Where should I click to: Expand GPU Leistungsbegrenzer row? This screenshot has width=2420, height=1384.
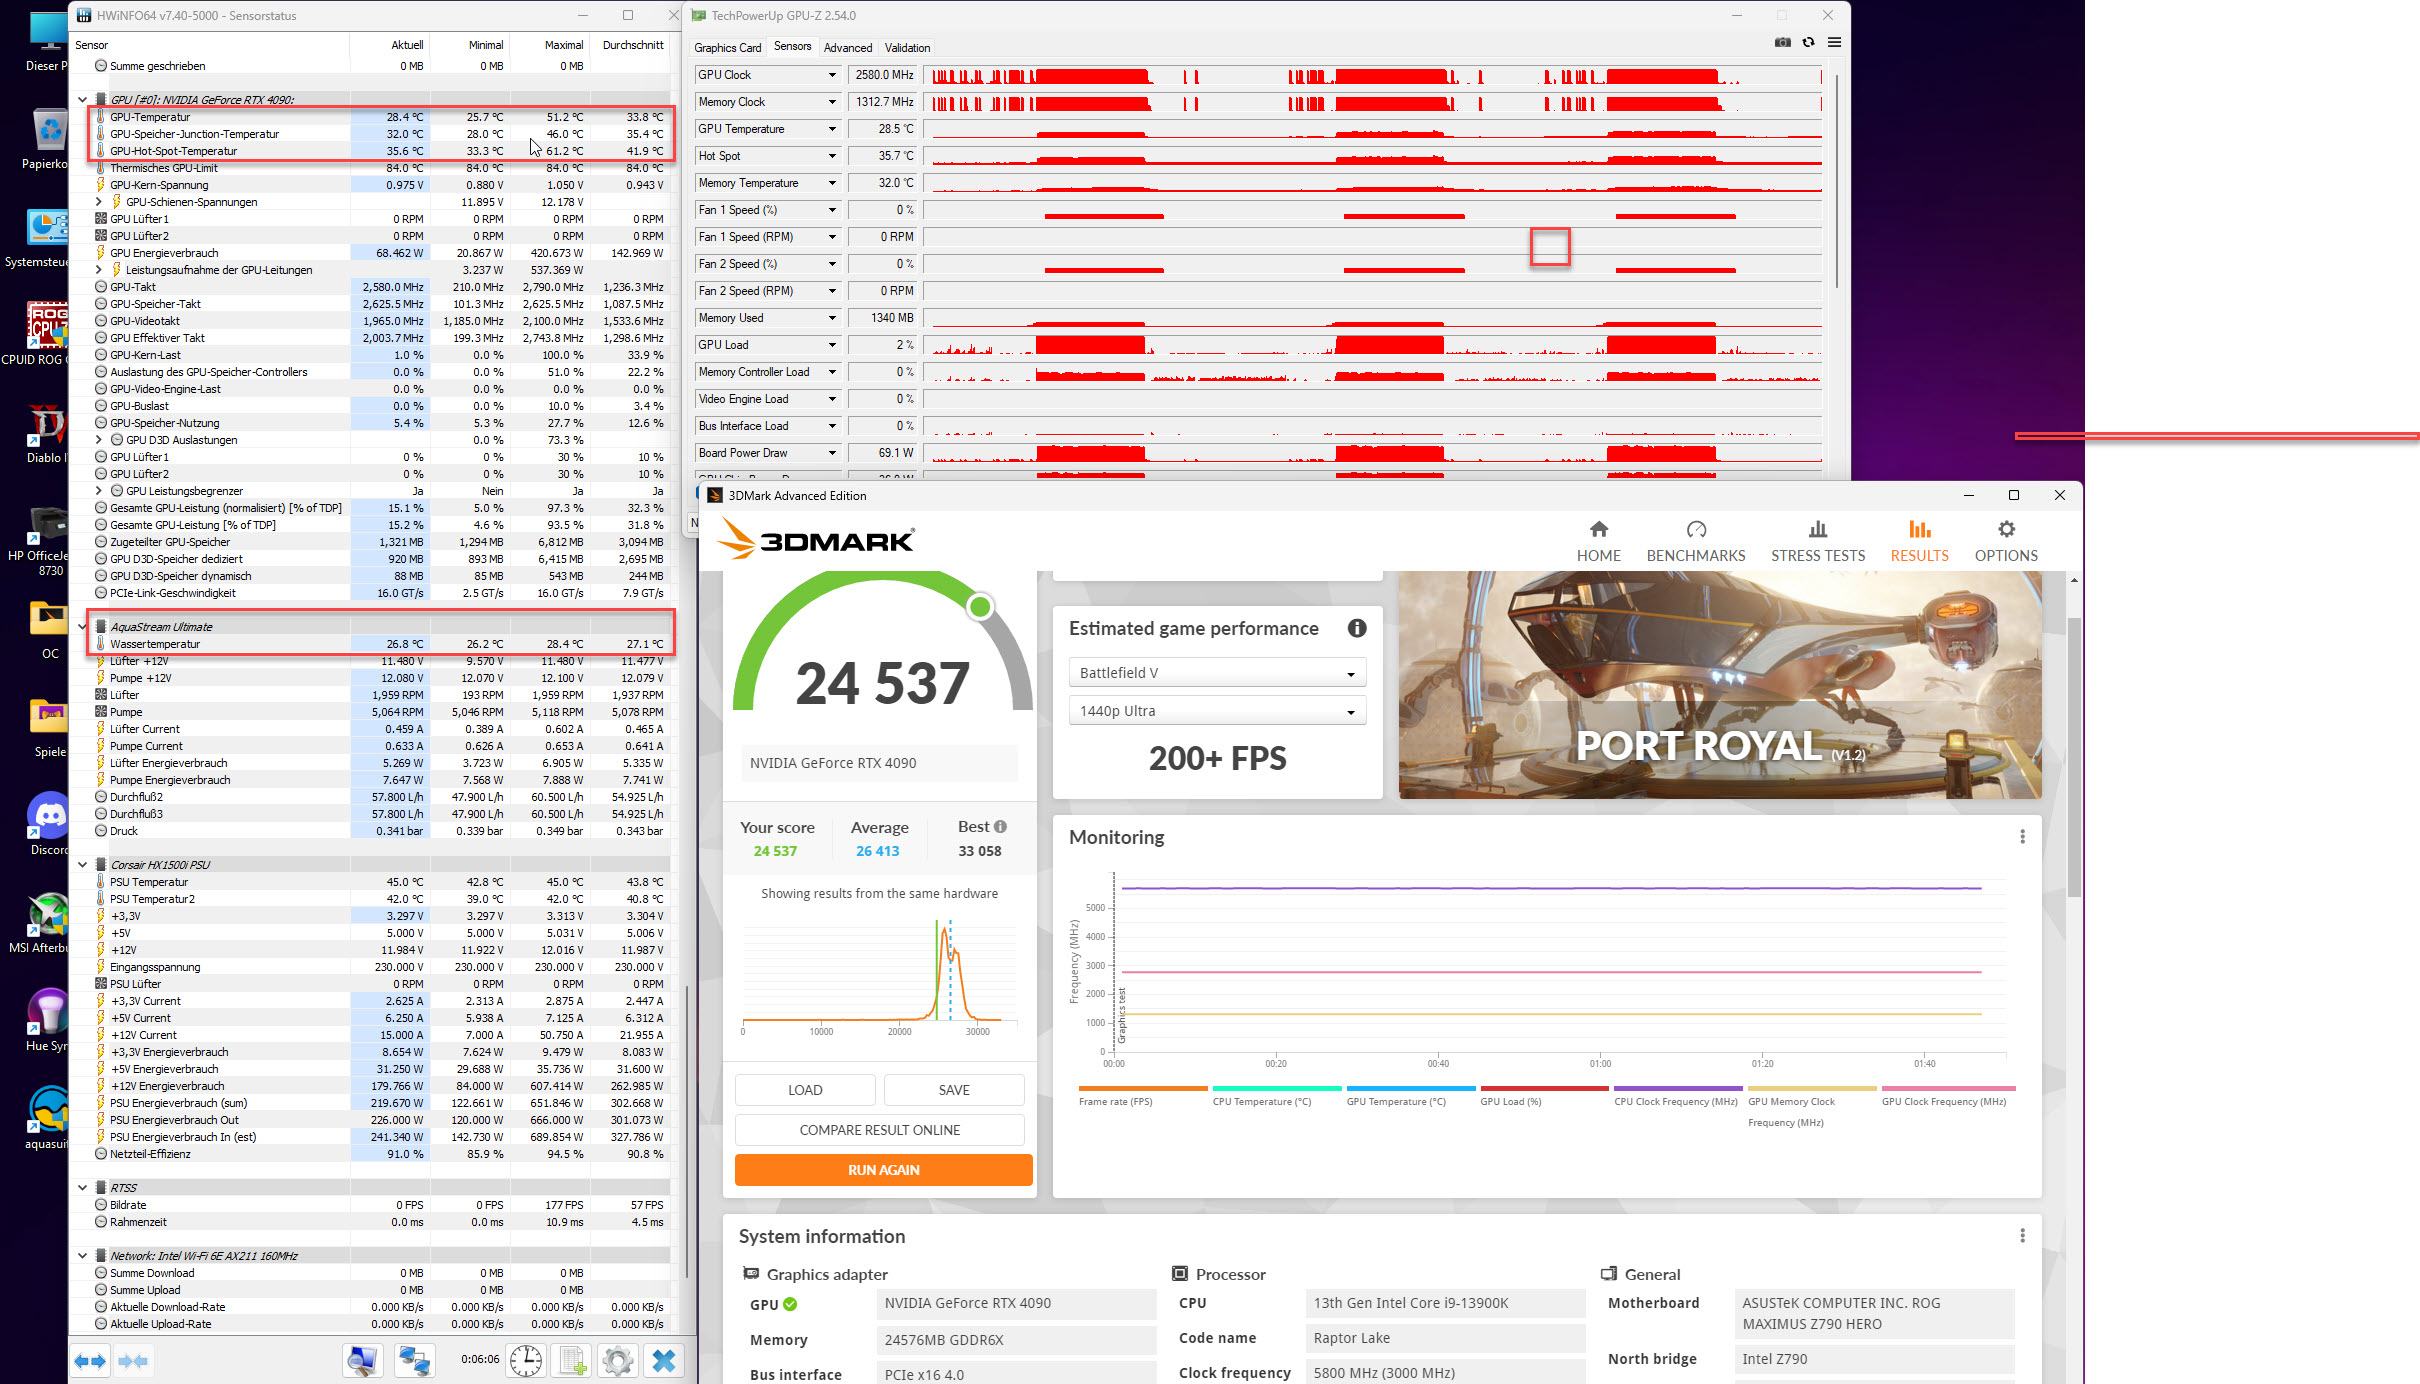(x=99, y=491)
